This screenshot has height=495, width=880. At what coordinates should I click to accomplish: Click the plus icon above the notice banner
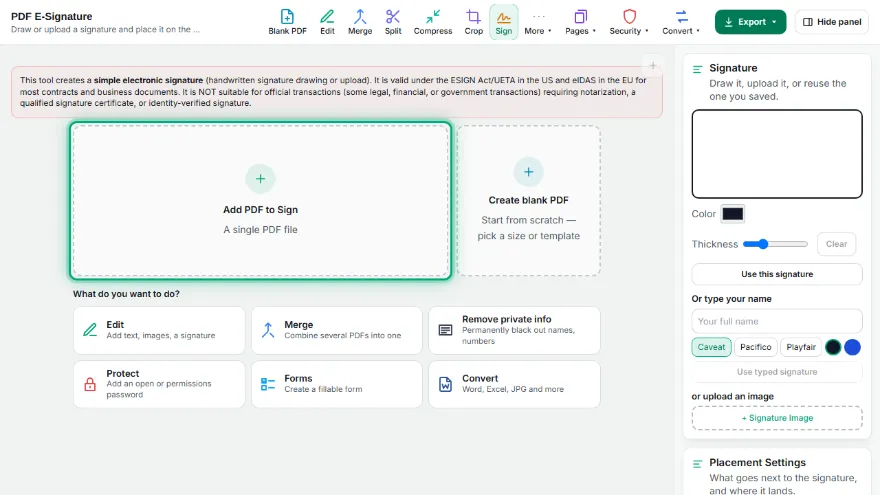(653, 66)
